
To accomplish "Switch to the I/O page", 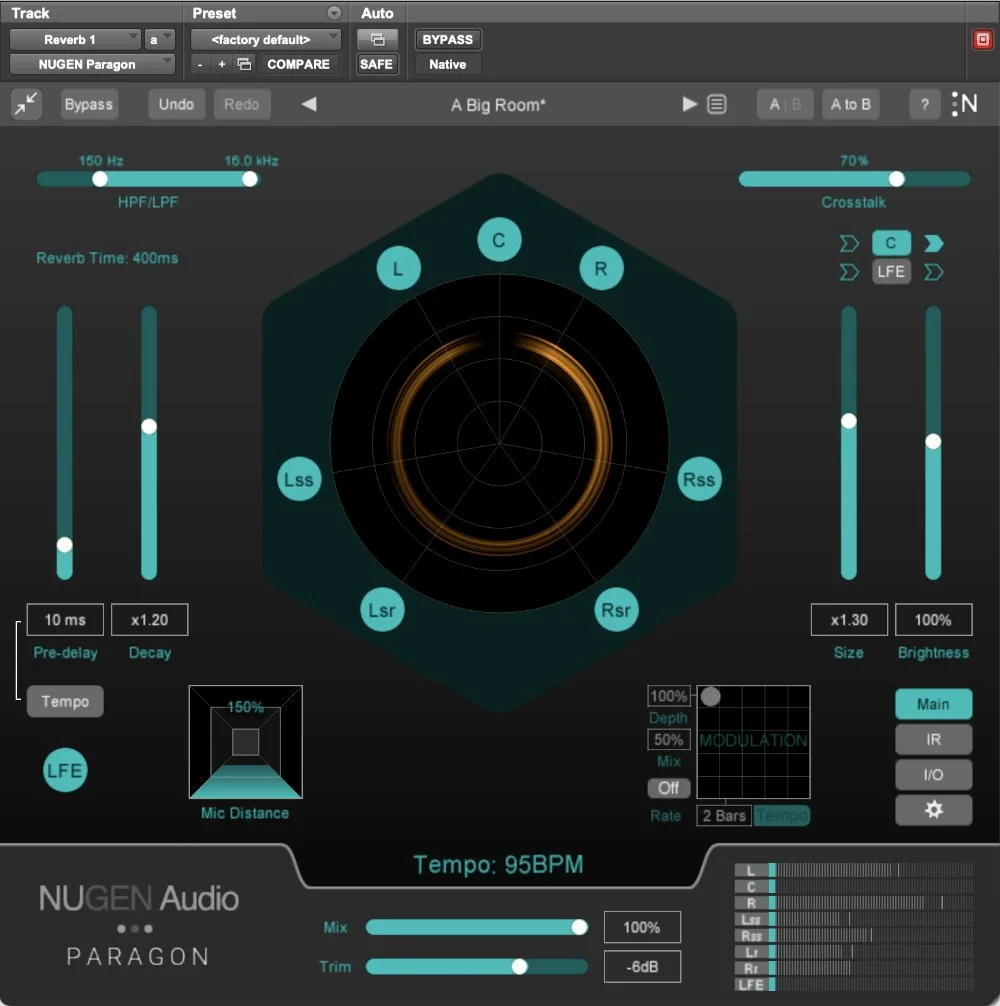I will click(x=933, y=774).
